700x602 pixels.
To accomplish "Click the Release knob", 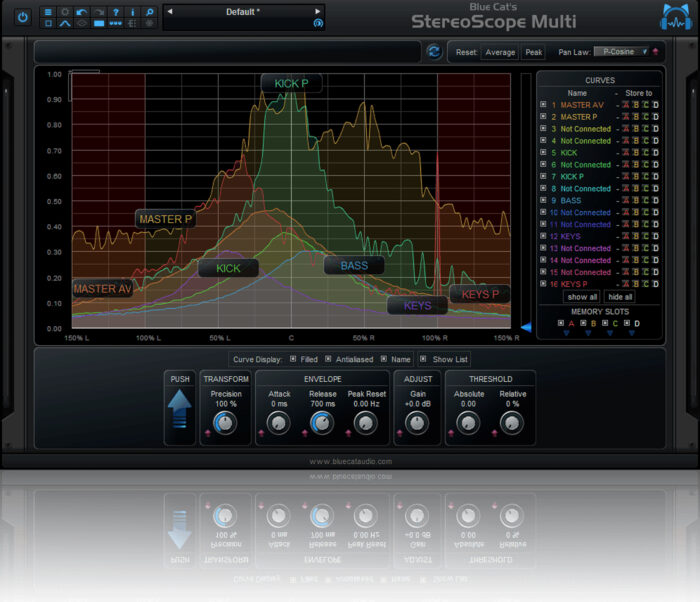I will pyautogui.click(x=322, y=423).
